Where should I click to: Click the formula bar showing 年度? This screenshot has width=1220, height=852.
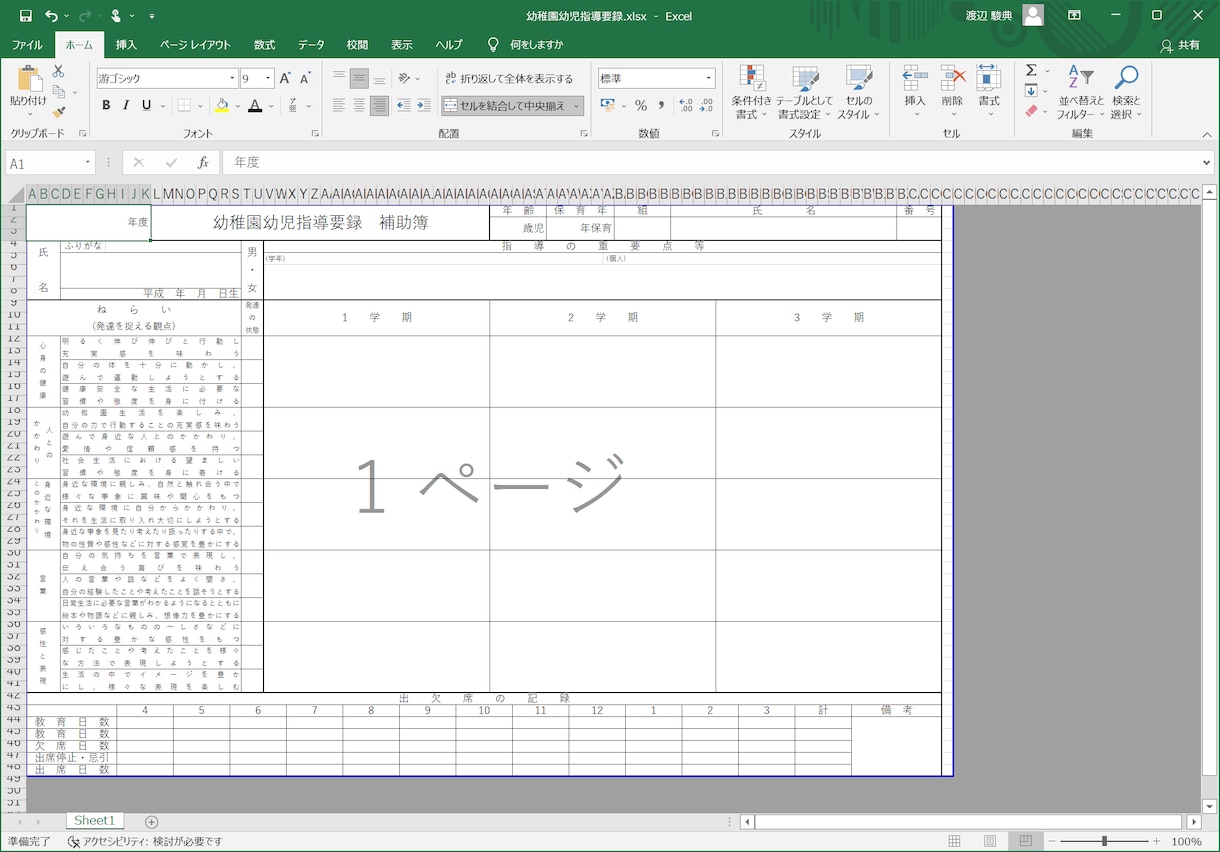717,163
